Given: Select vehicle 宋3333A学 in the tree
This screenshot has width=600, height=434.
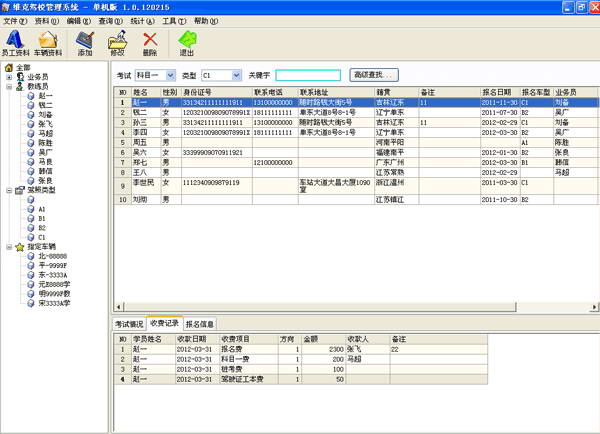Looking at the screenshot, I should pyautogui.click(x=54, y=303).
